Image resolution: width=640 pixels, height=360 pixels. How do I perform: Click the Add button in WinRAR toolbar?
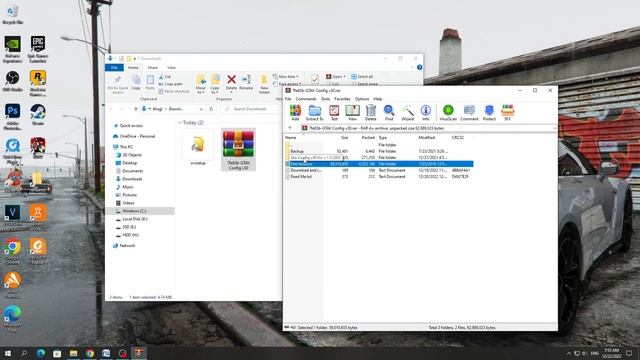point(295,112)
